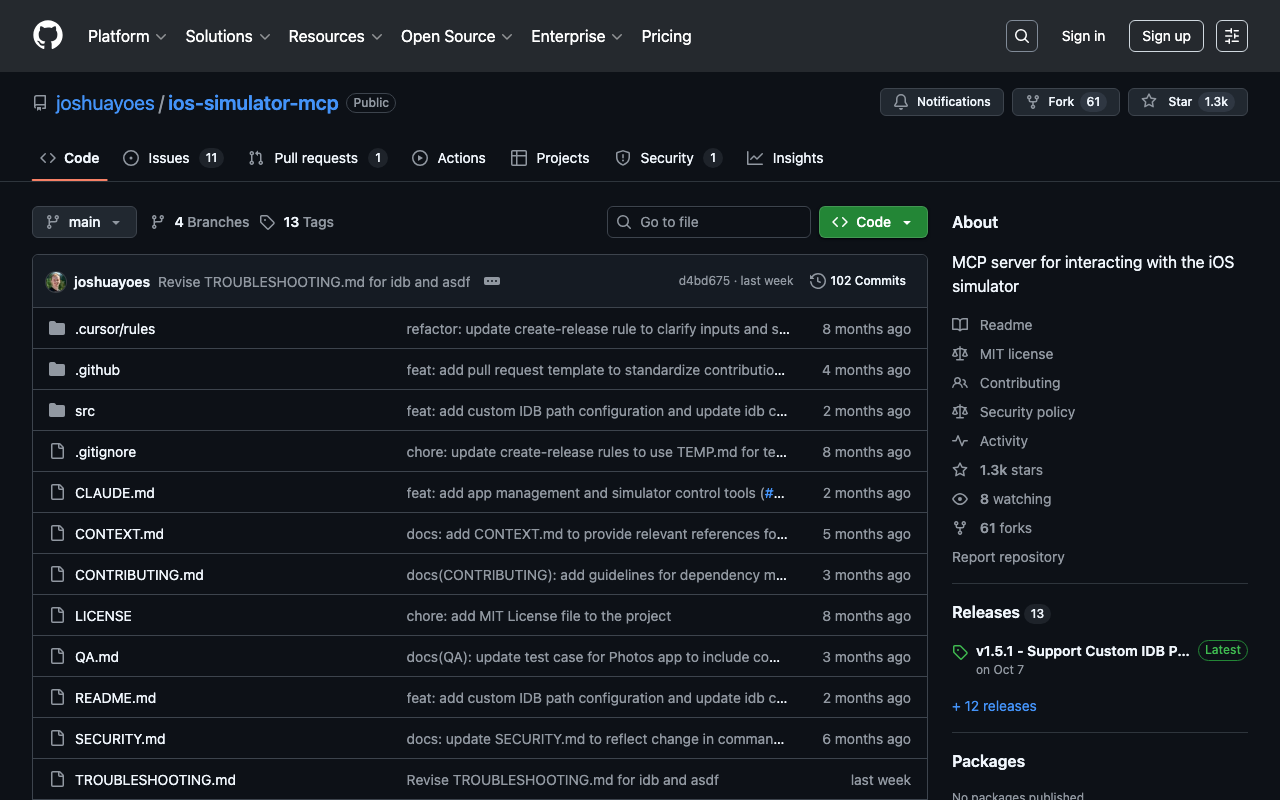Fork this repository

(1050, 102)
